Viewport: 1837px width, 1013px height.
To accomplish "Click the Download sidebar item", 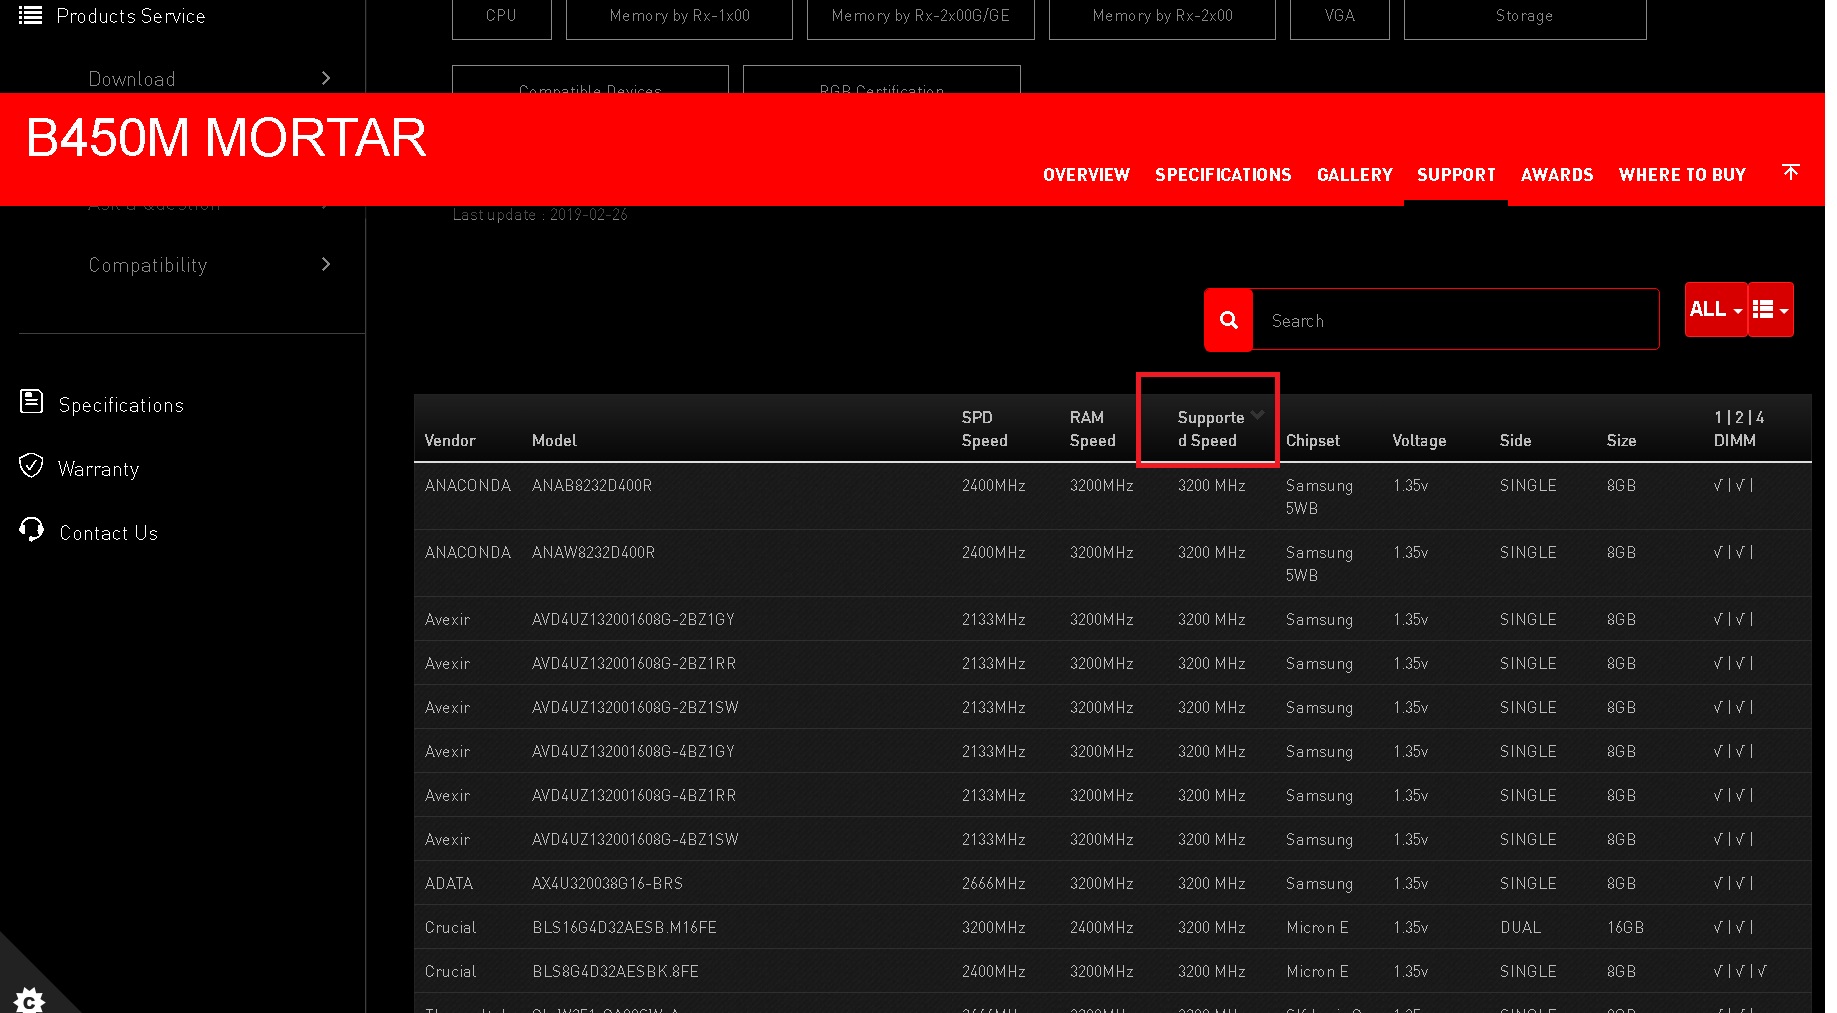I will pyautogui.click(x=132, y=79).
